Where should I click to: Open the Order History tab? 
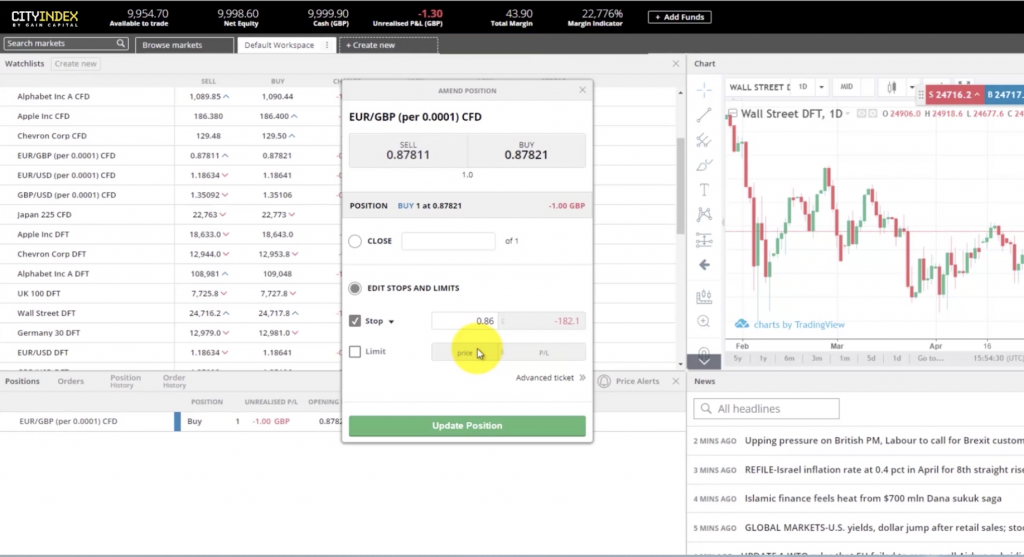click(174, 381)
